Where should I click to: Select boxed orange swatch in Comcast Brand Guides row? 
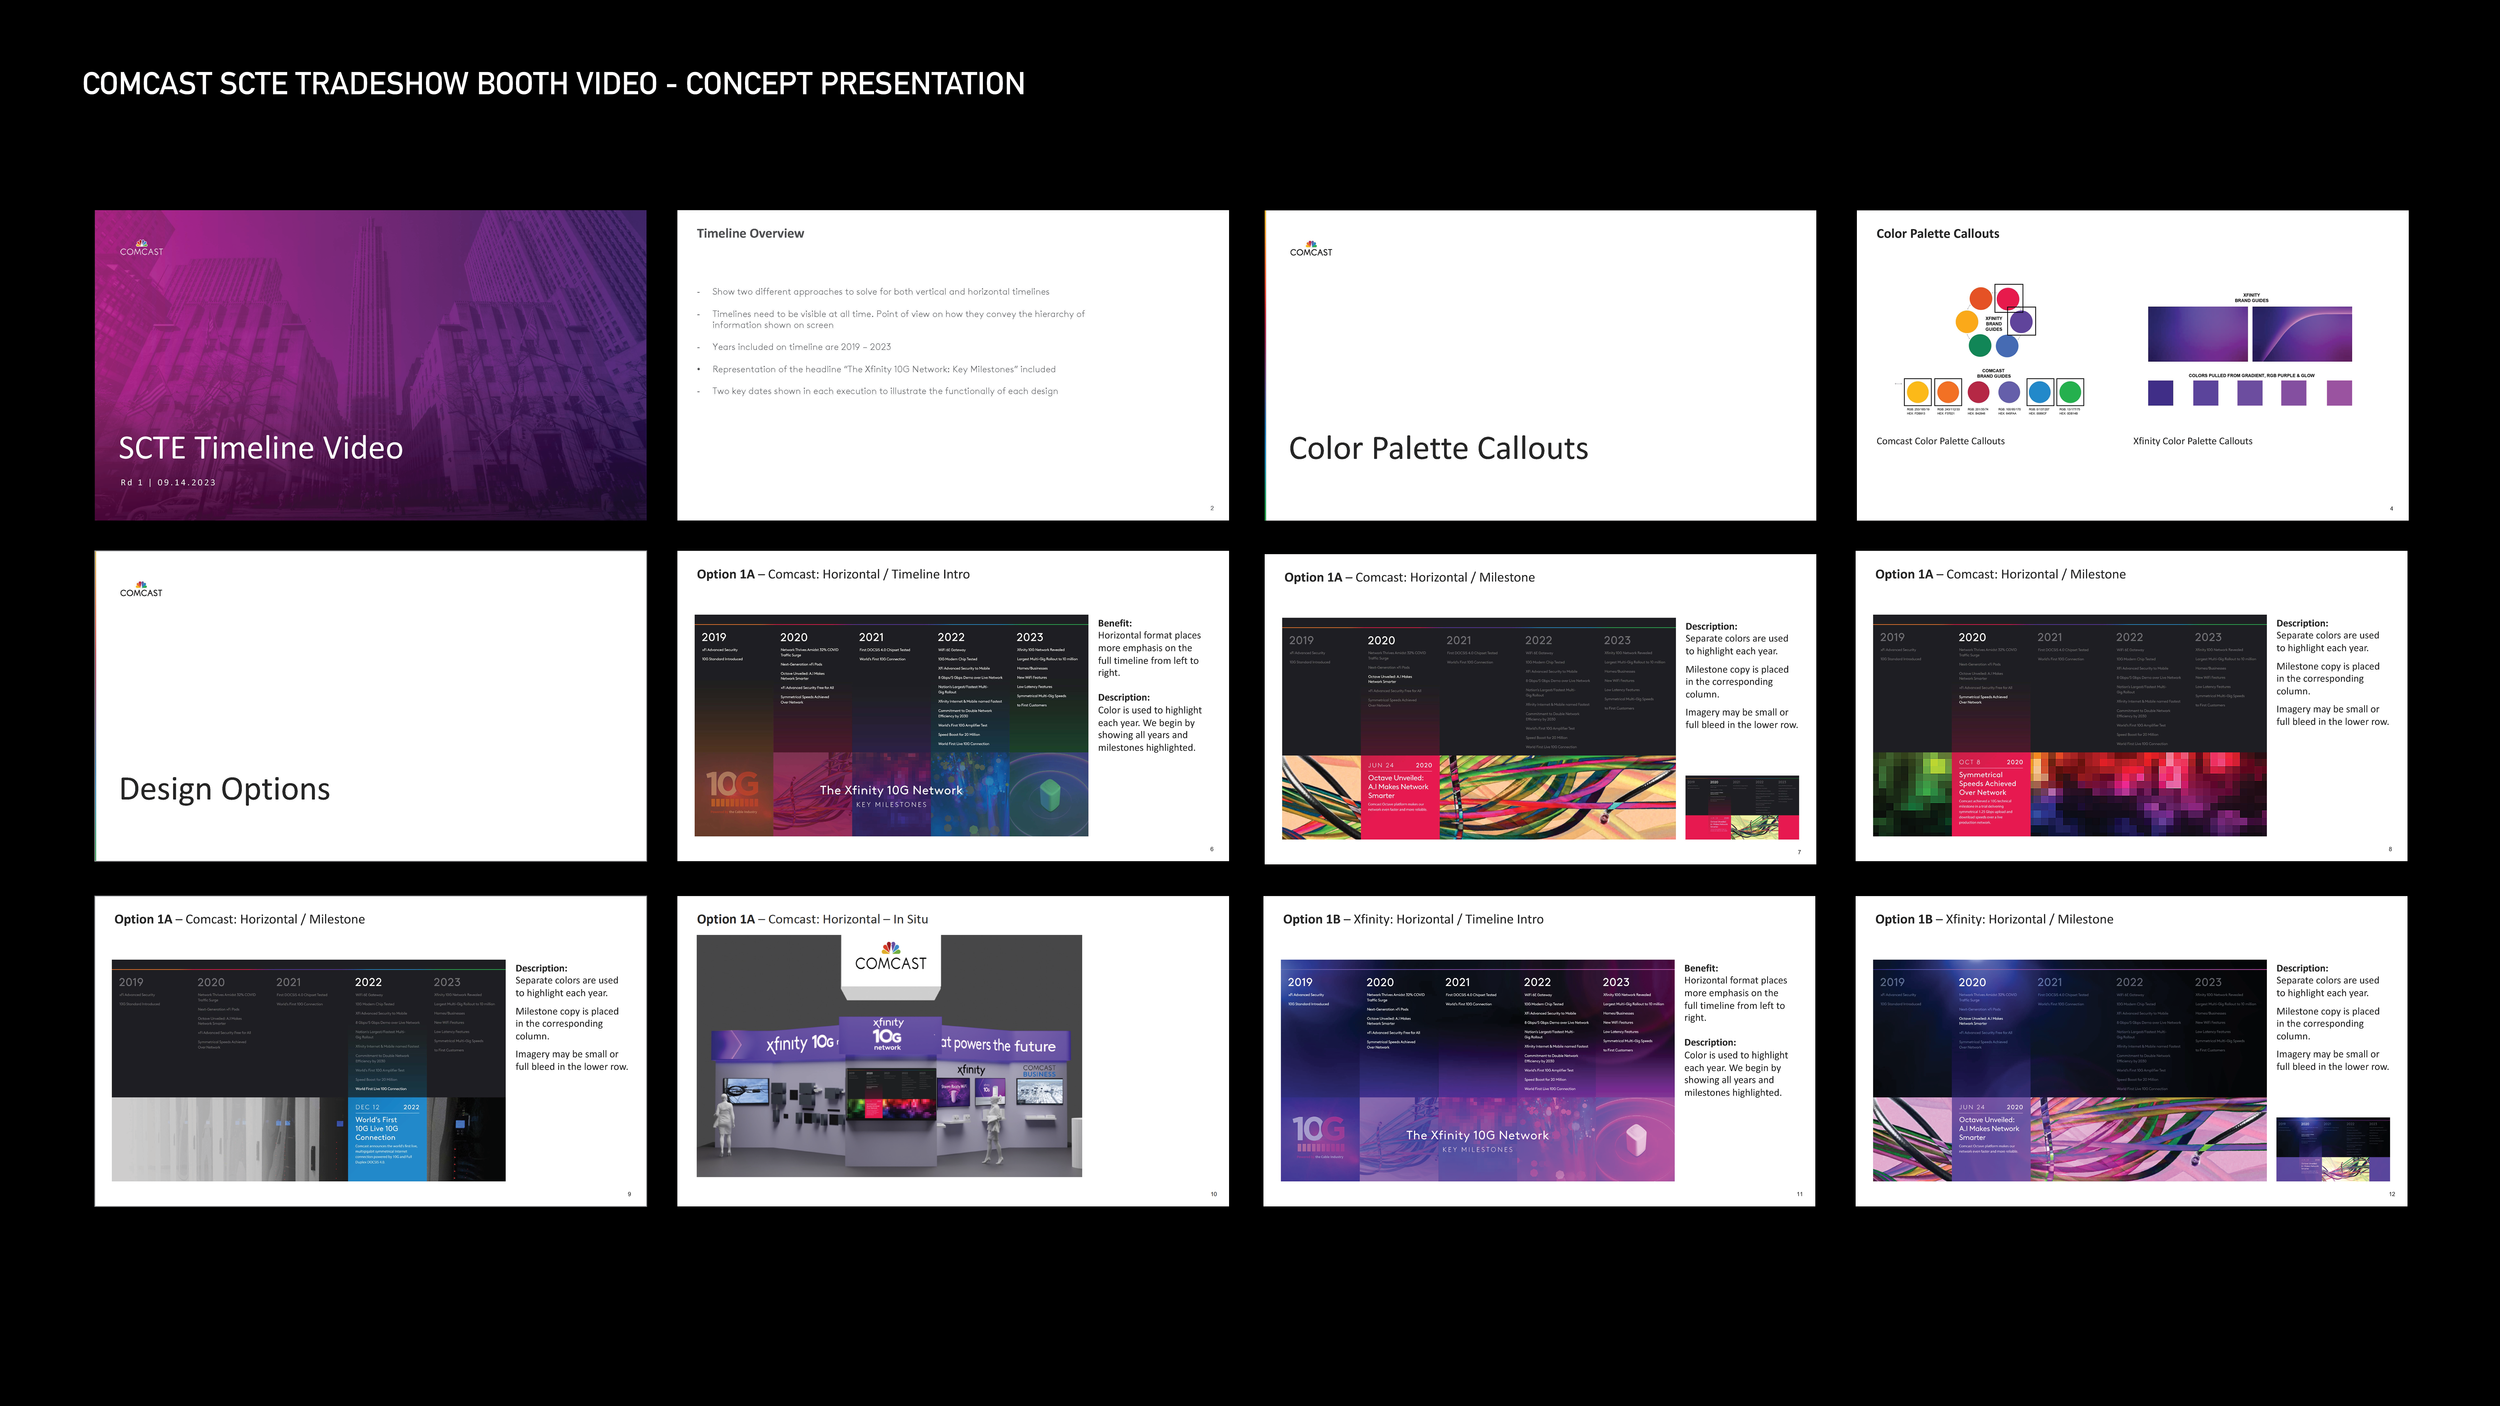[1948, 392]
